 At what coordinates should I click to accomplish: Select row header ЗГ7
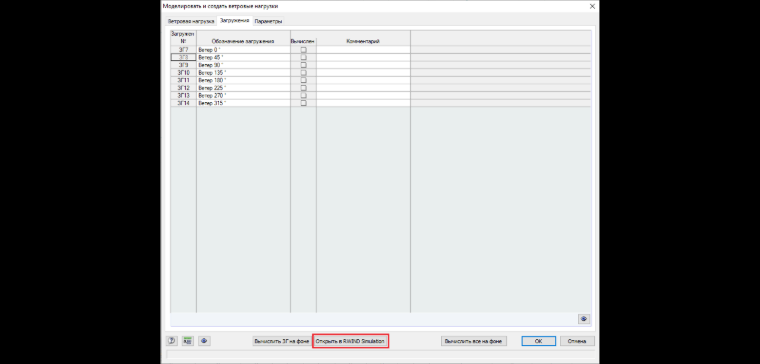coord(183,49)
